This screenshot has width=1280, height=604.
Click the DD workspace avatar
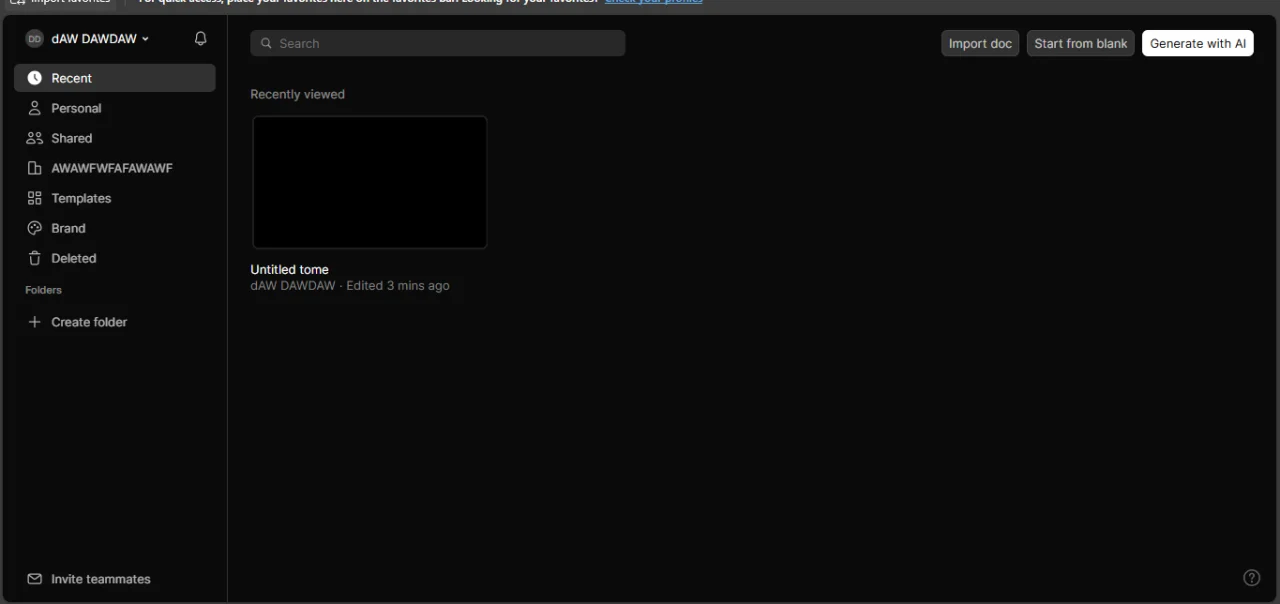point(34,39)
